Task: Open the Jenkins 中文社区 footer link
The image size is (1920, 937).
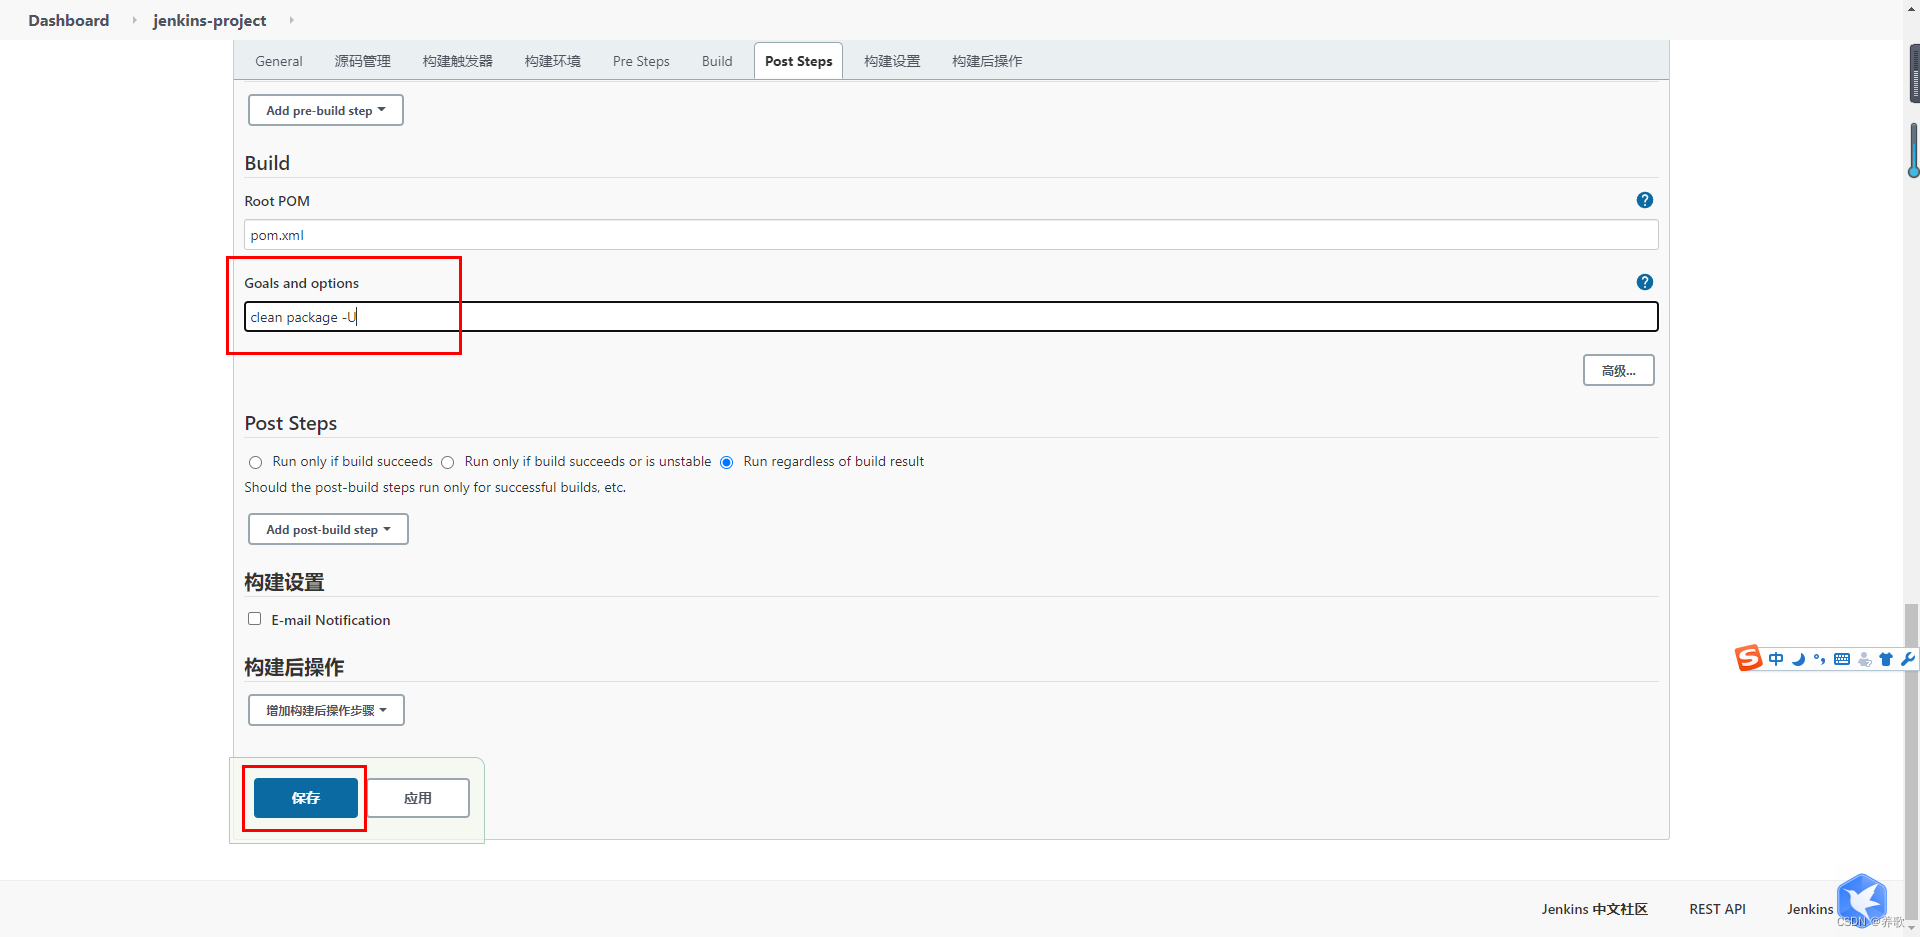Action: (x=1594, y=909)
